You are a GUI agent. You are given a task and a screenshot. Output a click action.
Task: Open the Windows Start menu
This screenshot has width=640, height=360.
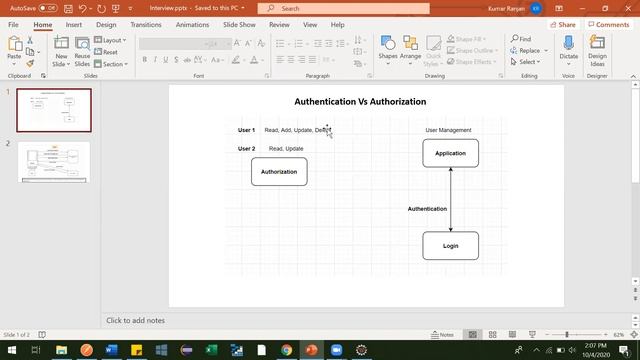click(12, 350)
